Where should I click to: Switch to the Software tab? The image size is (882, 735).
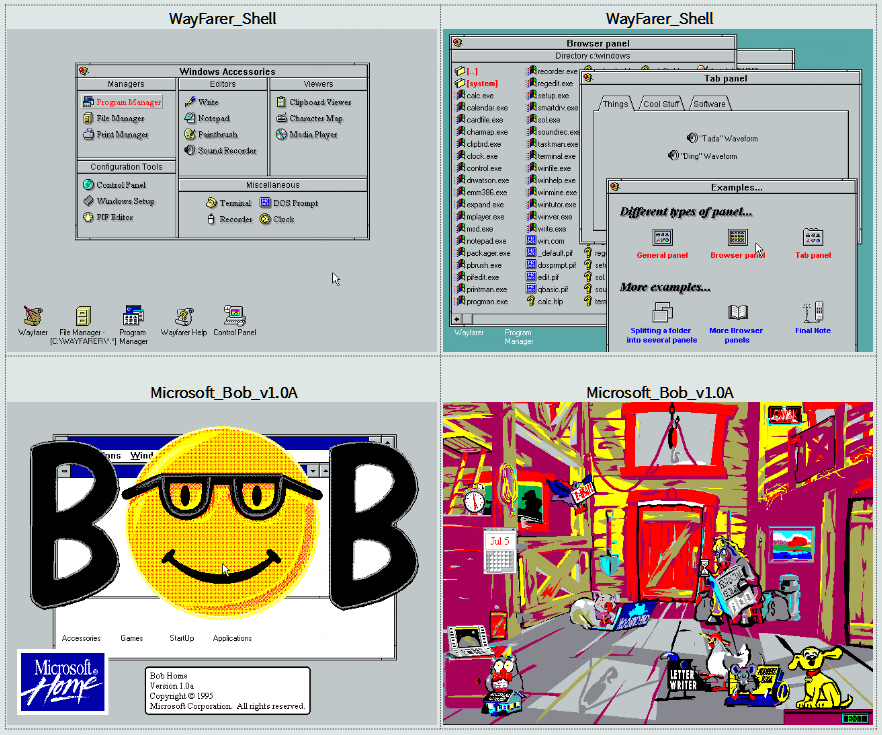point(709,103)
